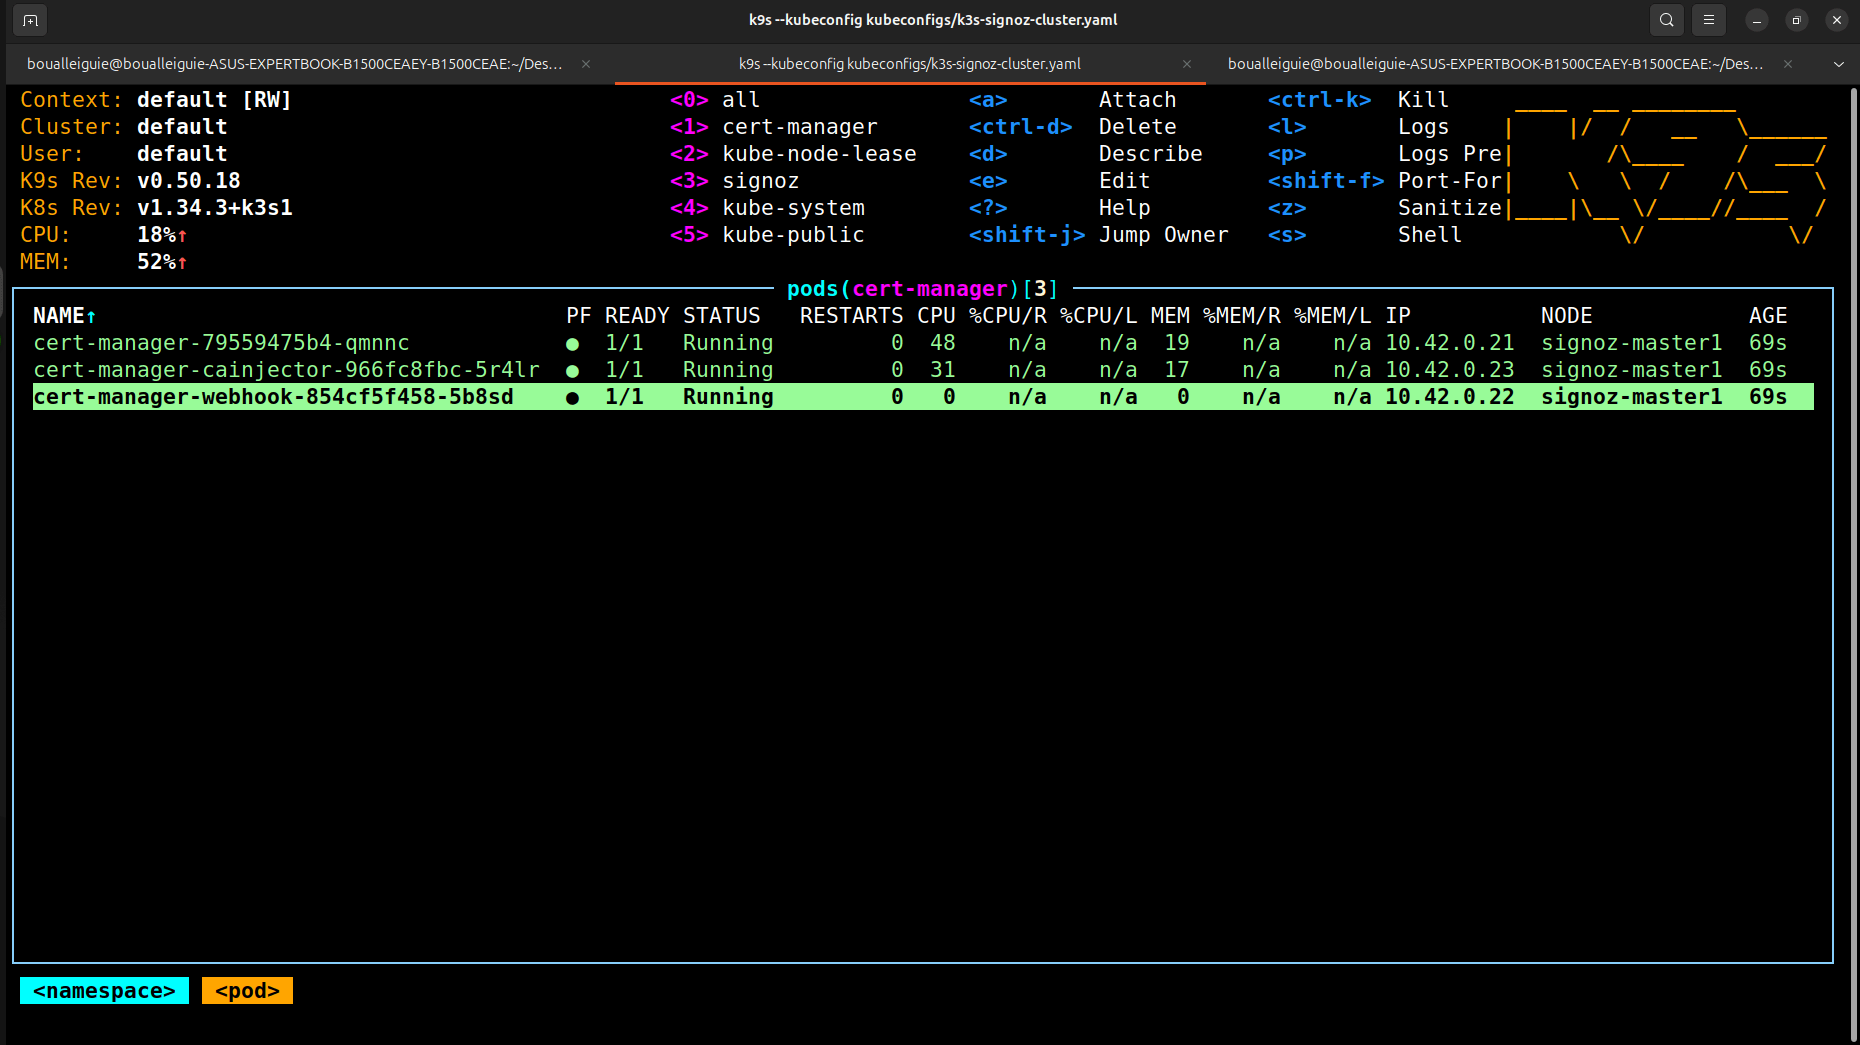This screenshot has height=1045, width=1860.
Task: Maximize the terminal window
Action: click(x=1797, y=20)
